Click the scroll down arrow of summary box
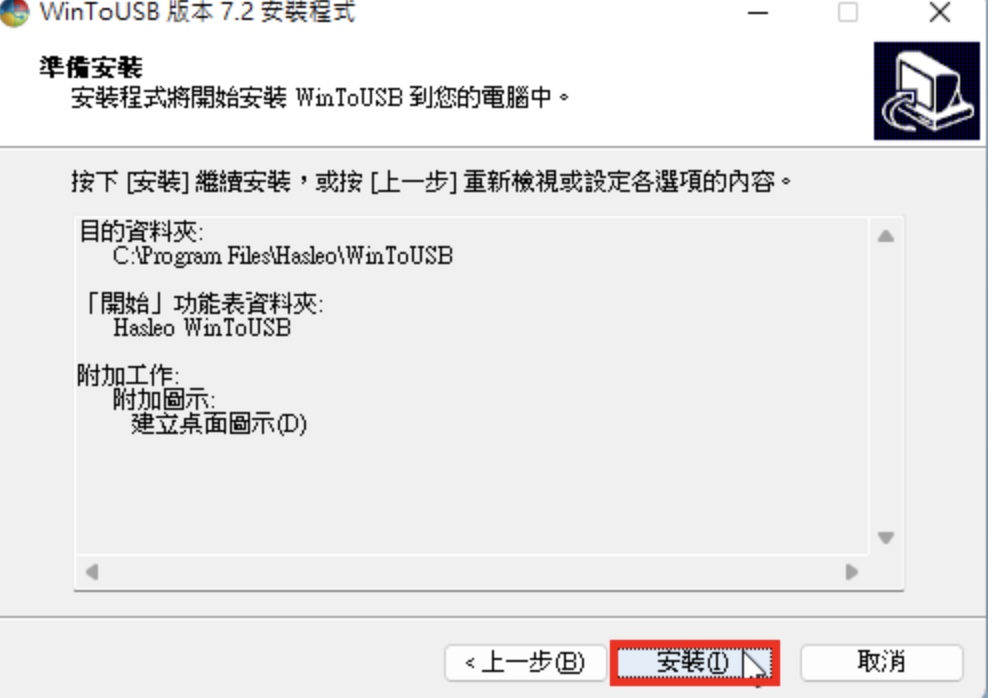This screenshot has height=698, width=994. (x=886, y=538)
